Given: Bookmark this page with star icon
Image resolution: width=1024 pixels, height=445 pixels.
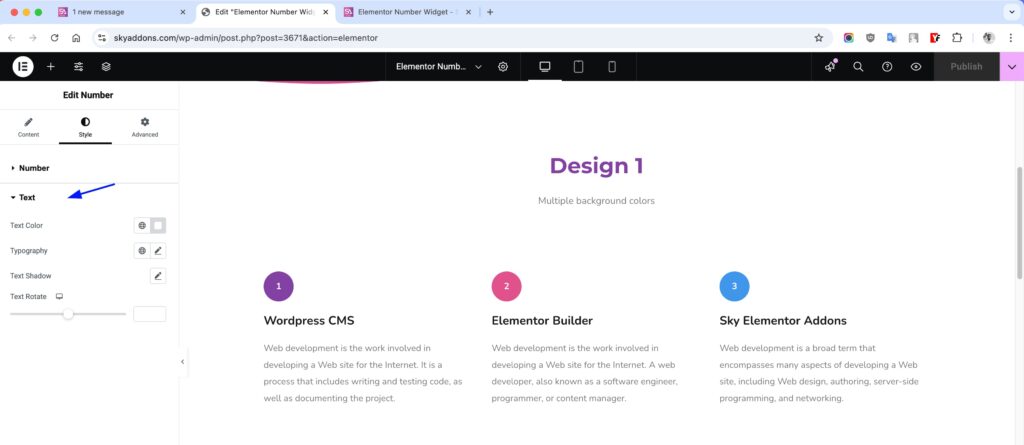Looking at the screenshot, I should pos(818,38).
